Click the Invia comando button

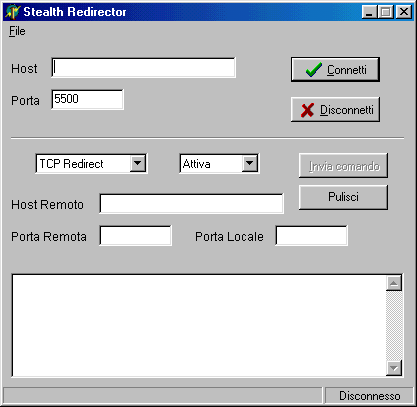343,166
